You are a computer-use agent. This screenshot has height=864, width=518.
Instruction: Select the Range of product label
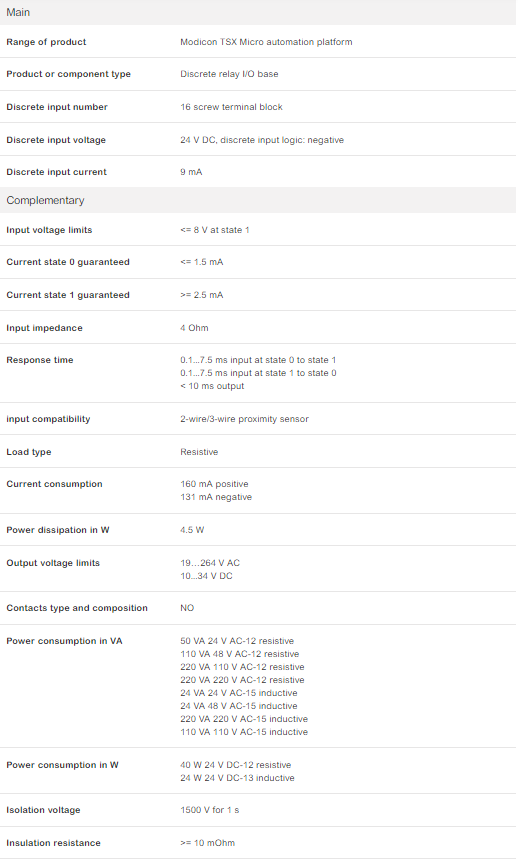pos(46,42)
